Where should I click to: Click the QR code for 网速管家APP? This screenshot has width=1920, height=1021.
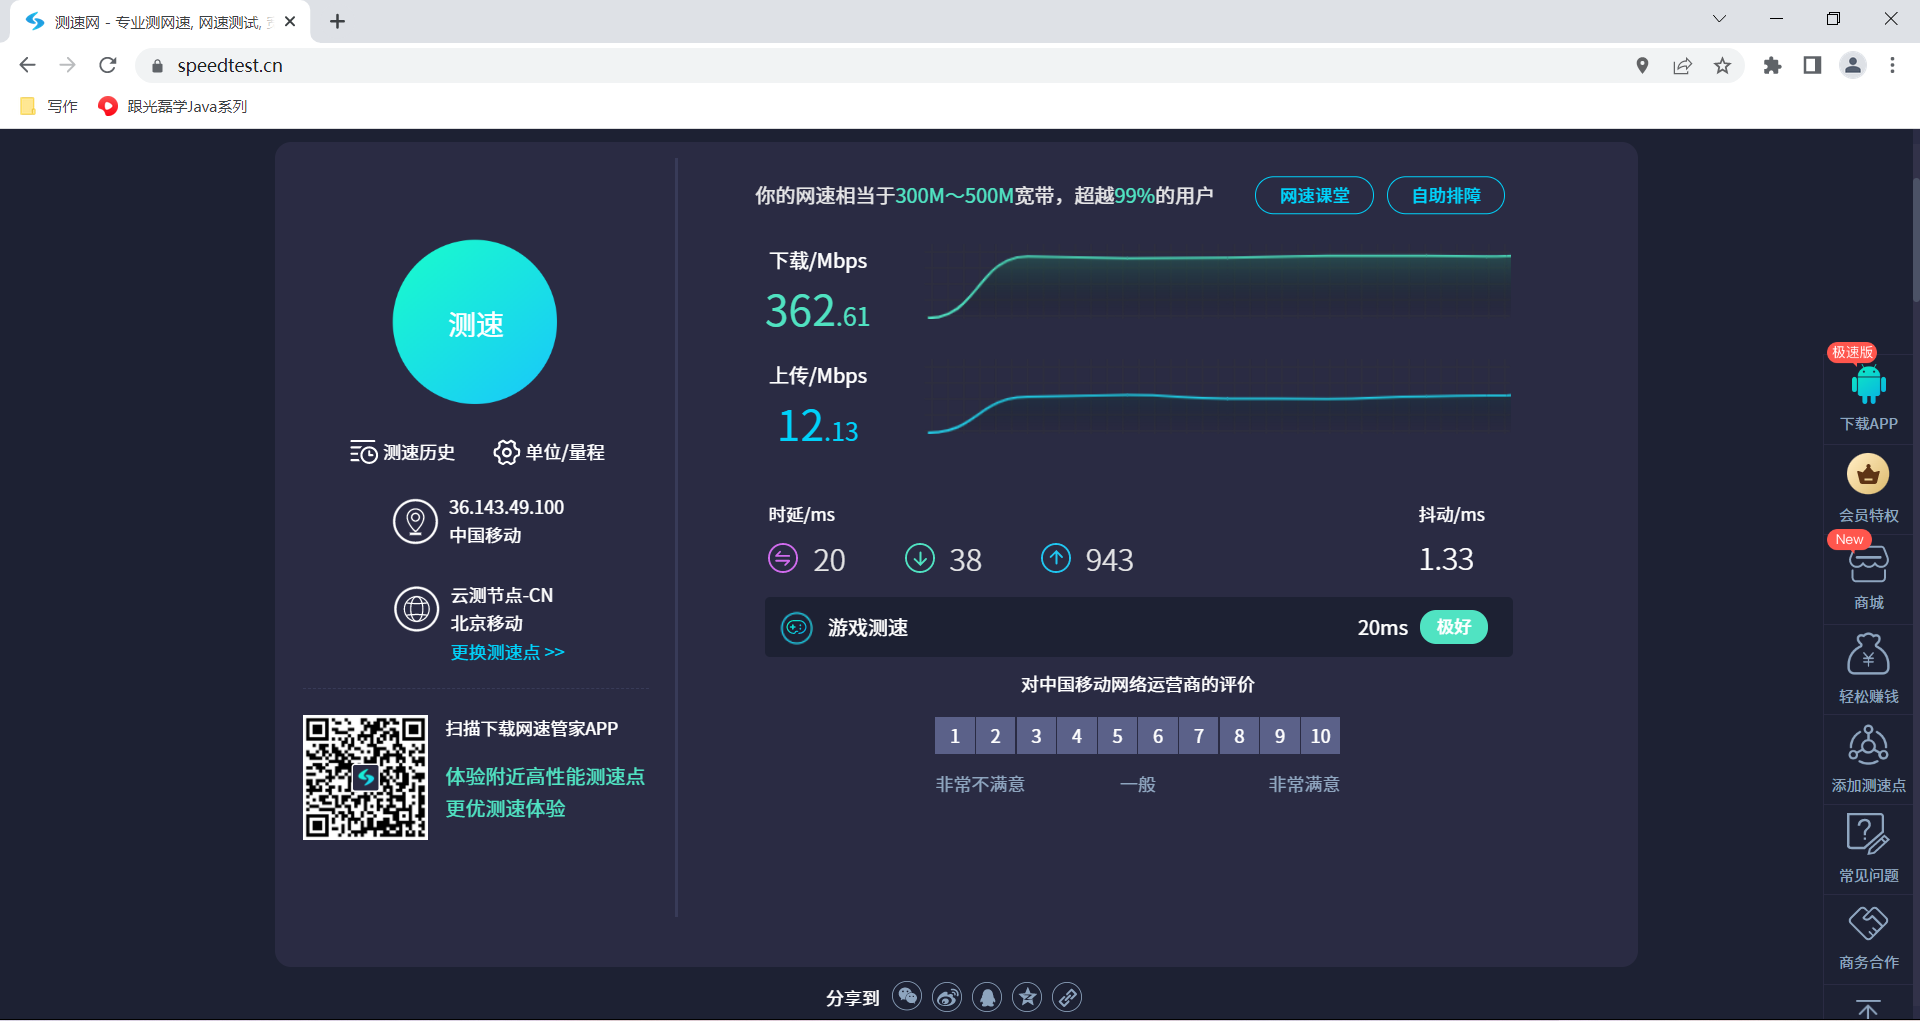[365, 777]
